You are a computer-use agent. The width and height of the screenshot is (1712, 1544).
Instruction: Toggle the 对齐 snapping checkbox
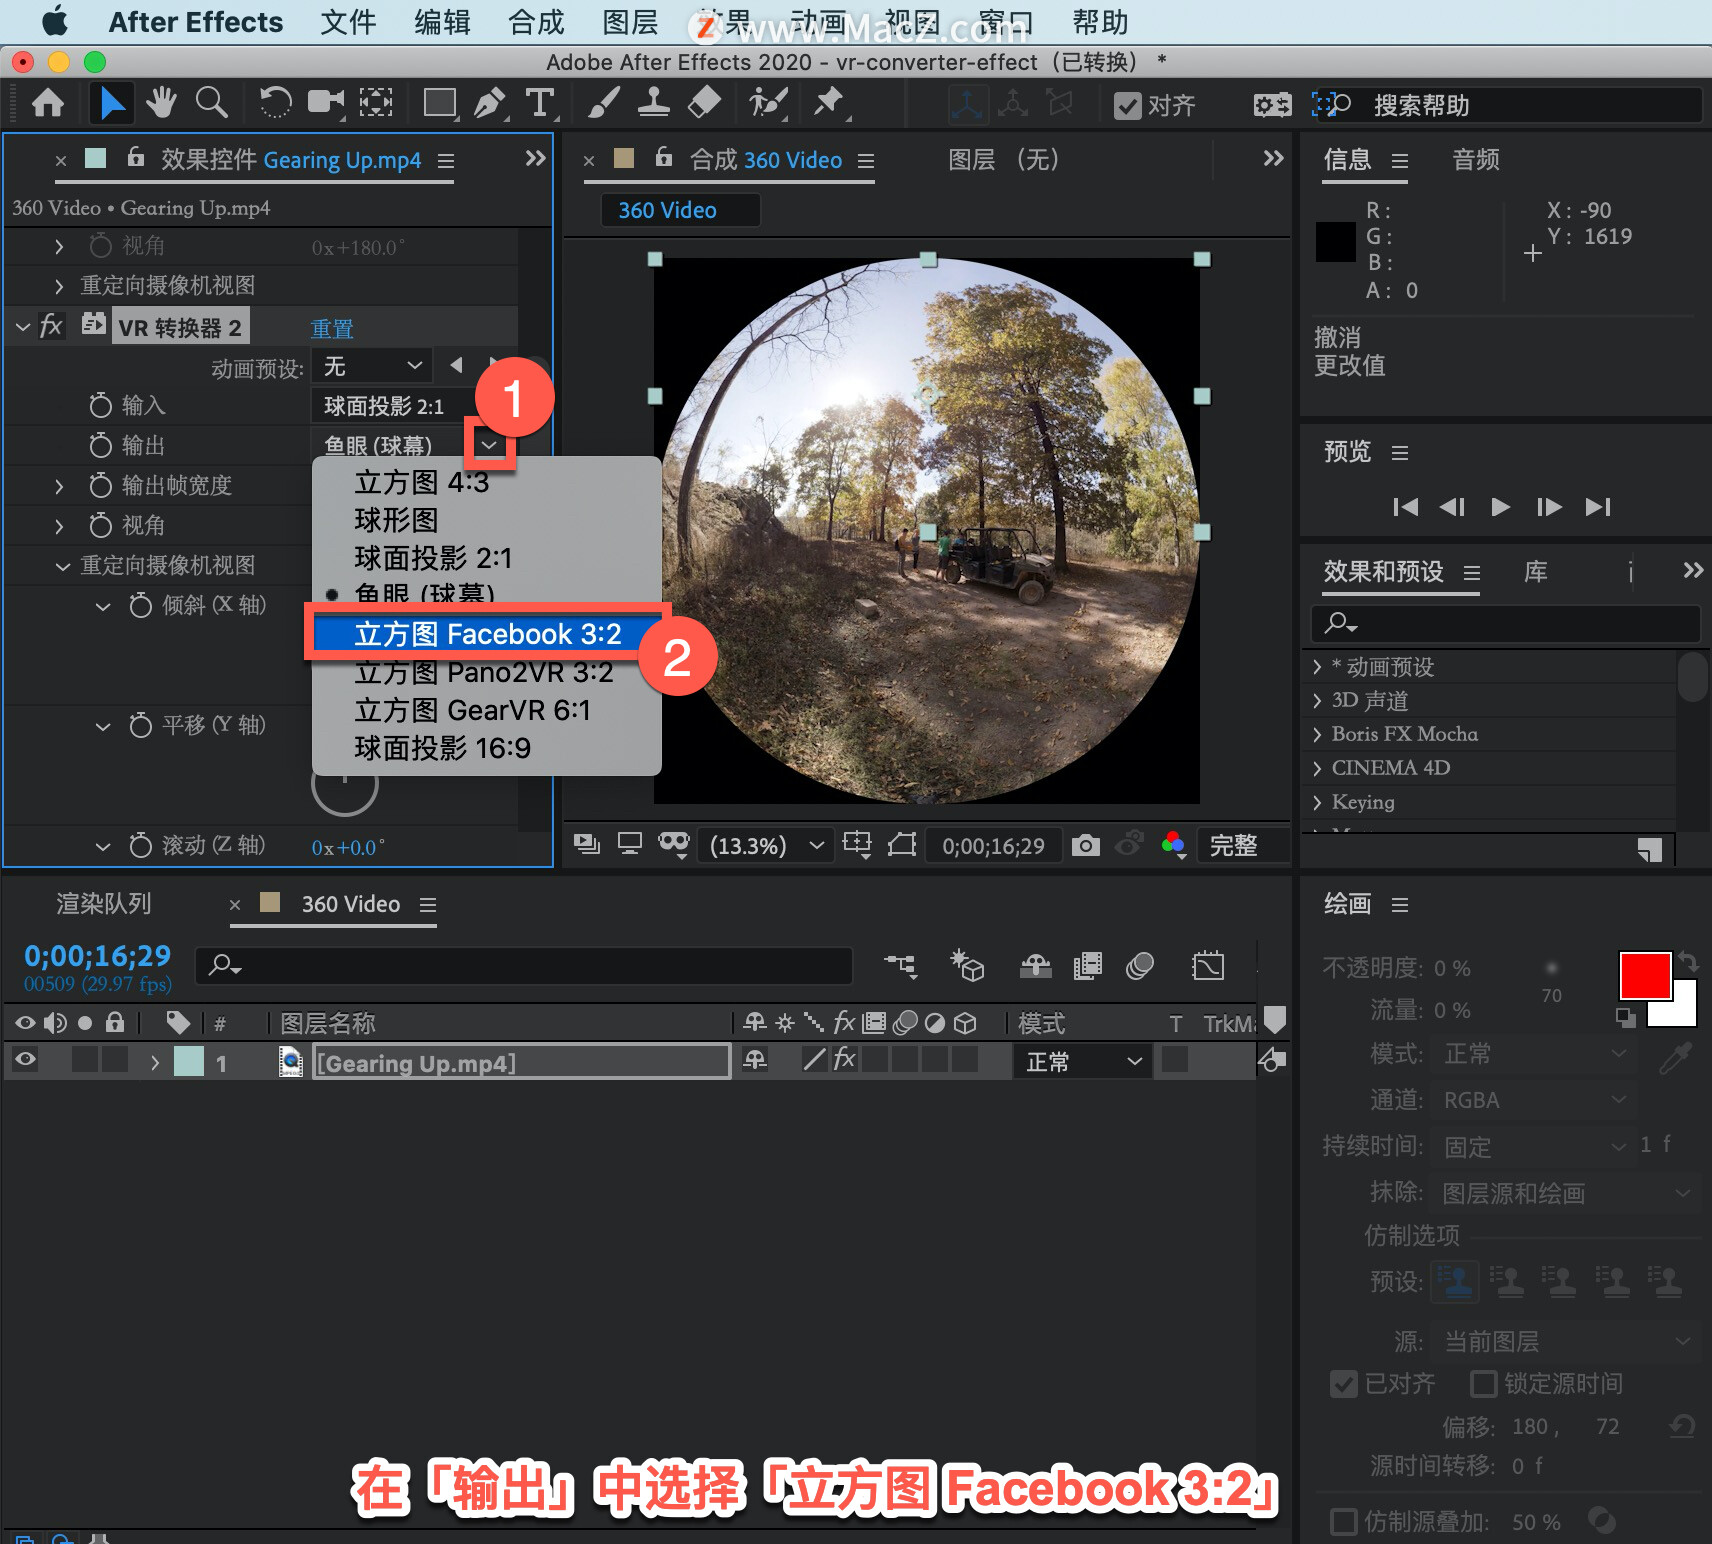pos(1128,106)
